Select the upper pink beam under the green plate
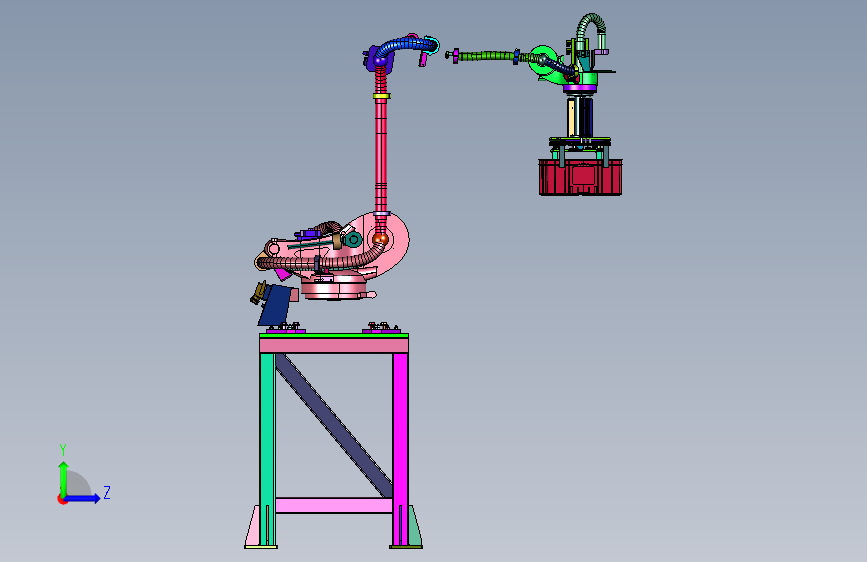Screen dimensions: 867x562 [334, 346]
